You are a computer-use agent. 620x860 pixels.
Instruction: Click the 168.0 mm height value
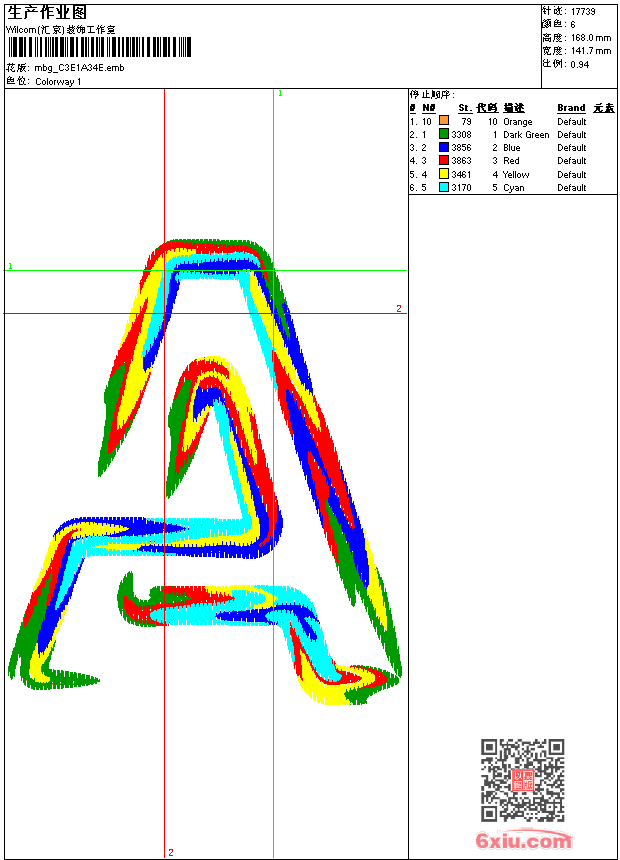click(590, 37)
